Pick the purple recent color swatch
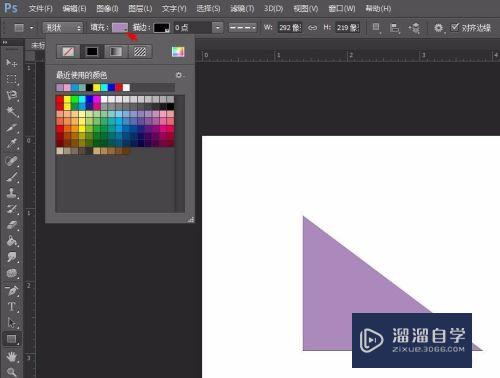The image size is (500, 378). [x=60, y=87]
